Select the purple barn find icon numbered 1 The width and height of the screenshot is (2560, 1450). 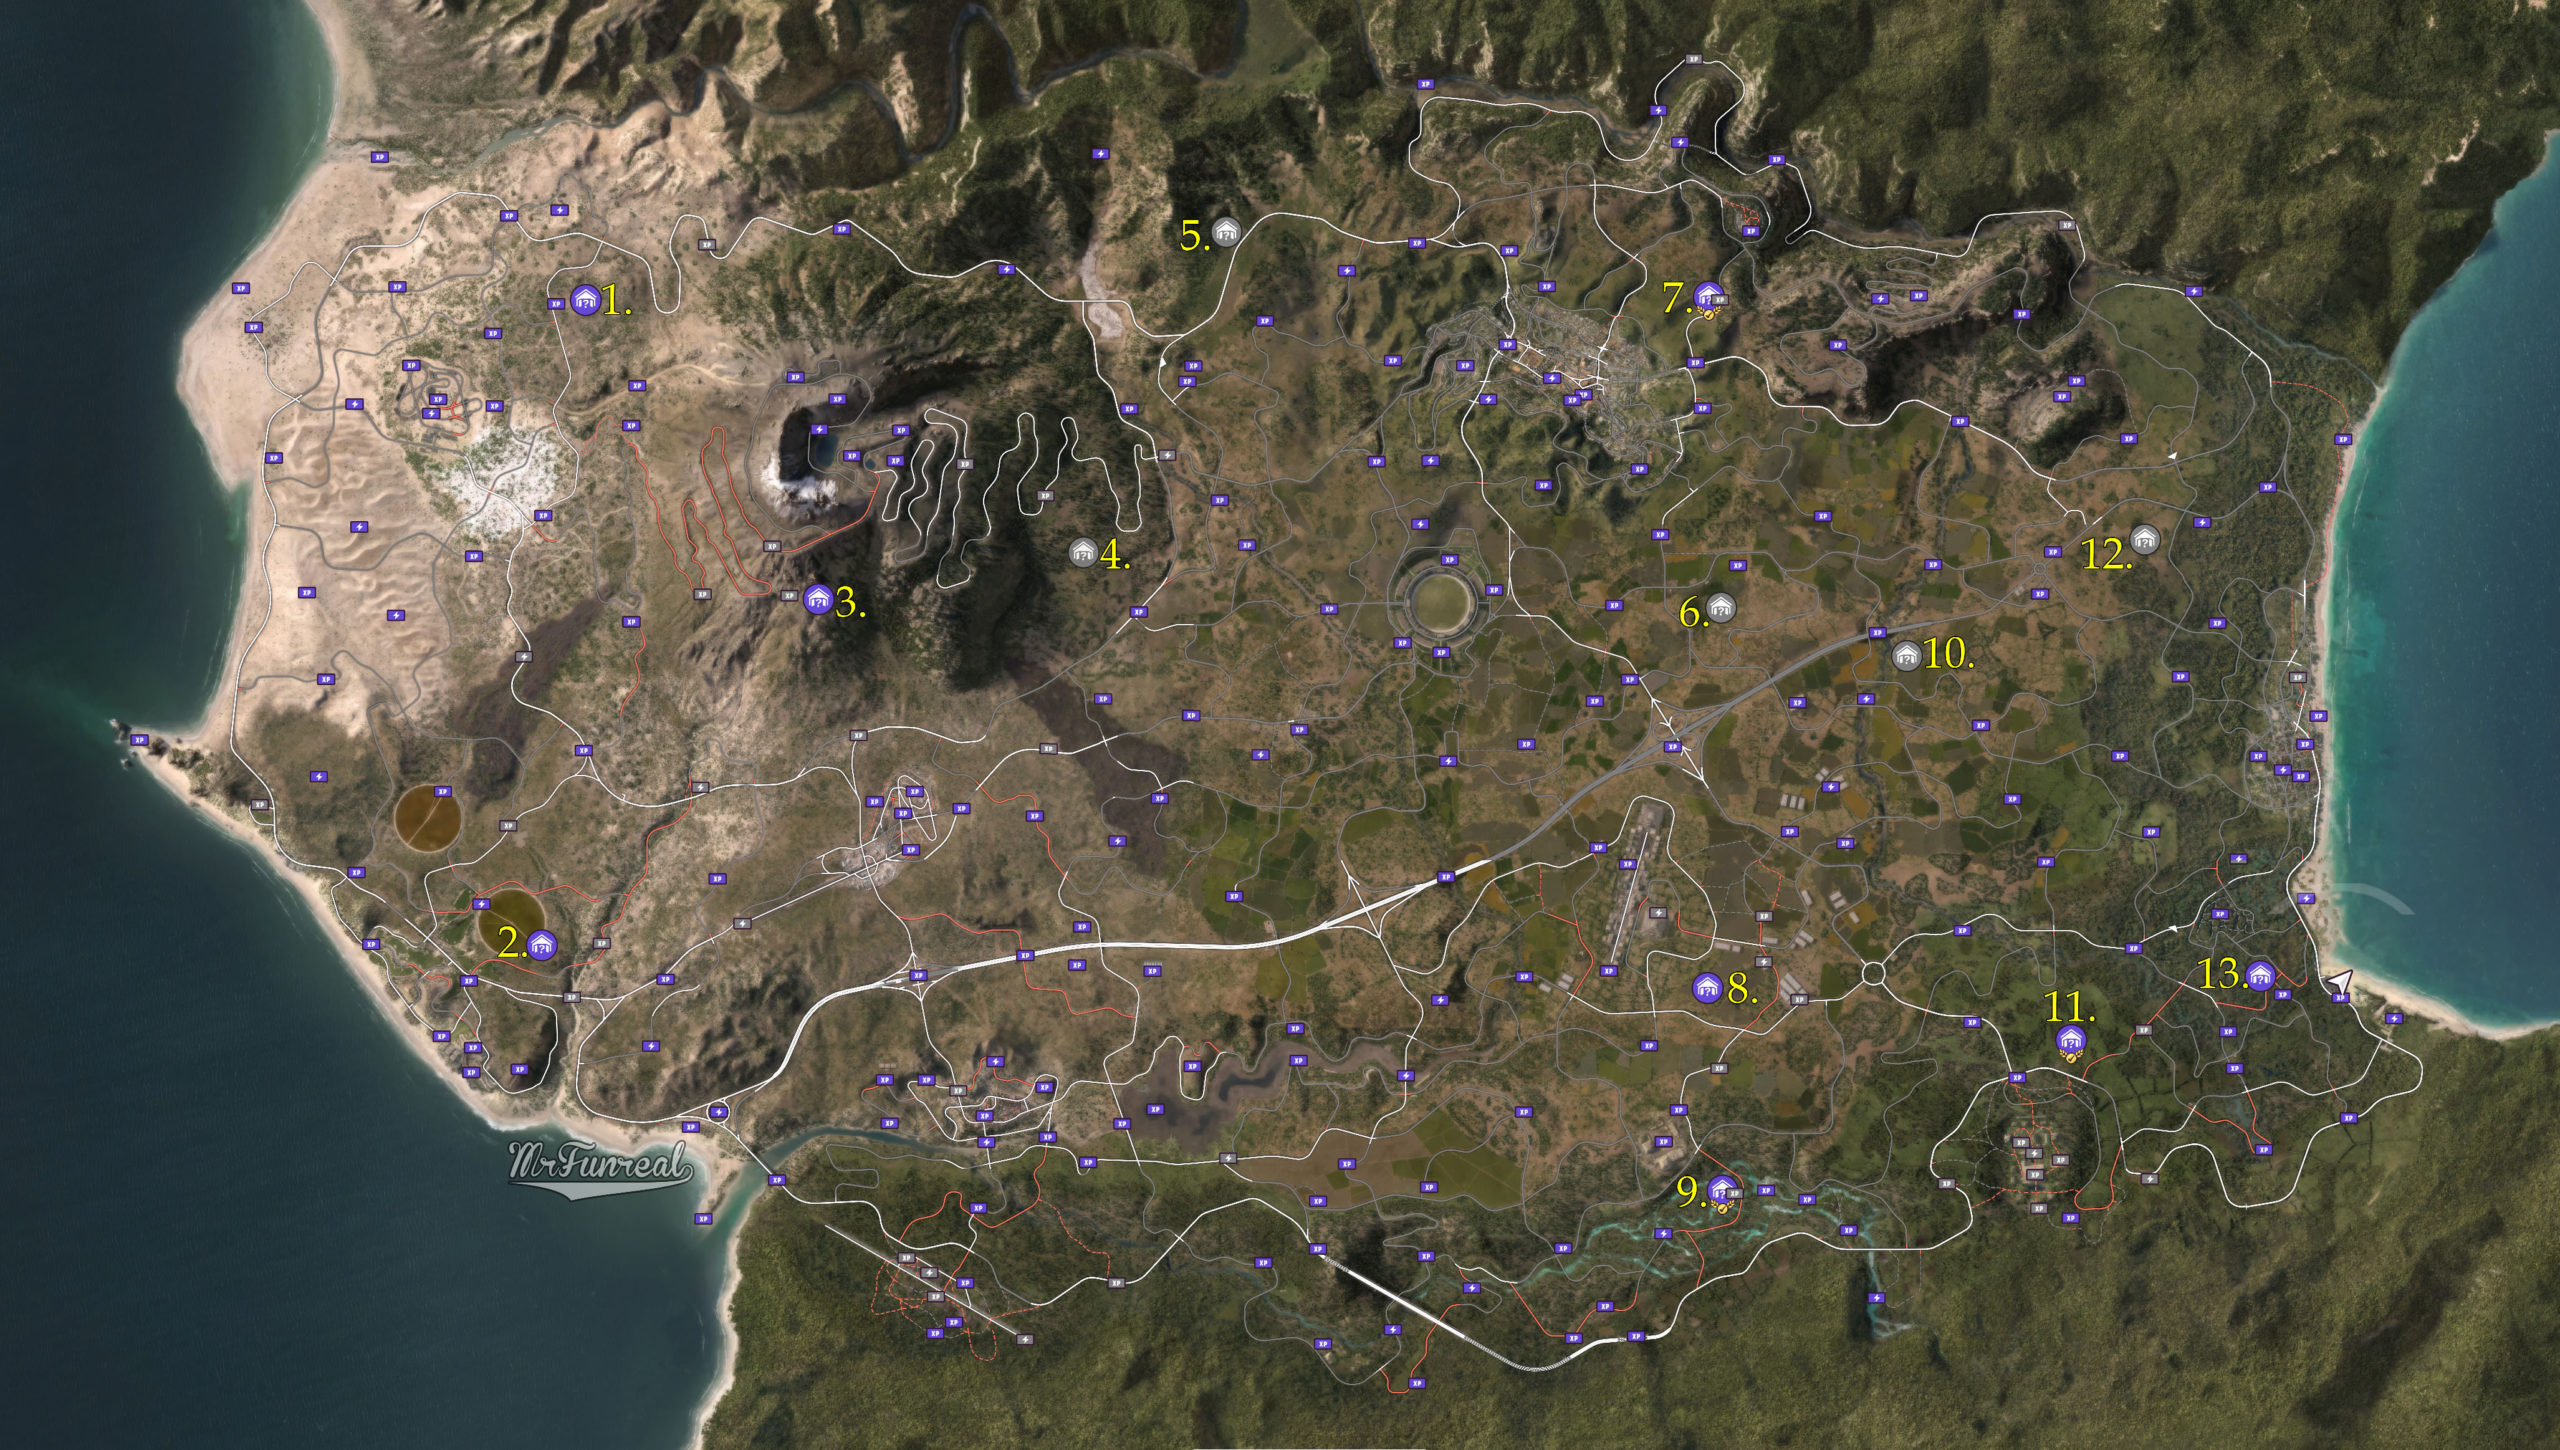tap(585, 299)
